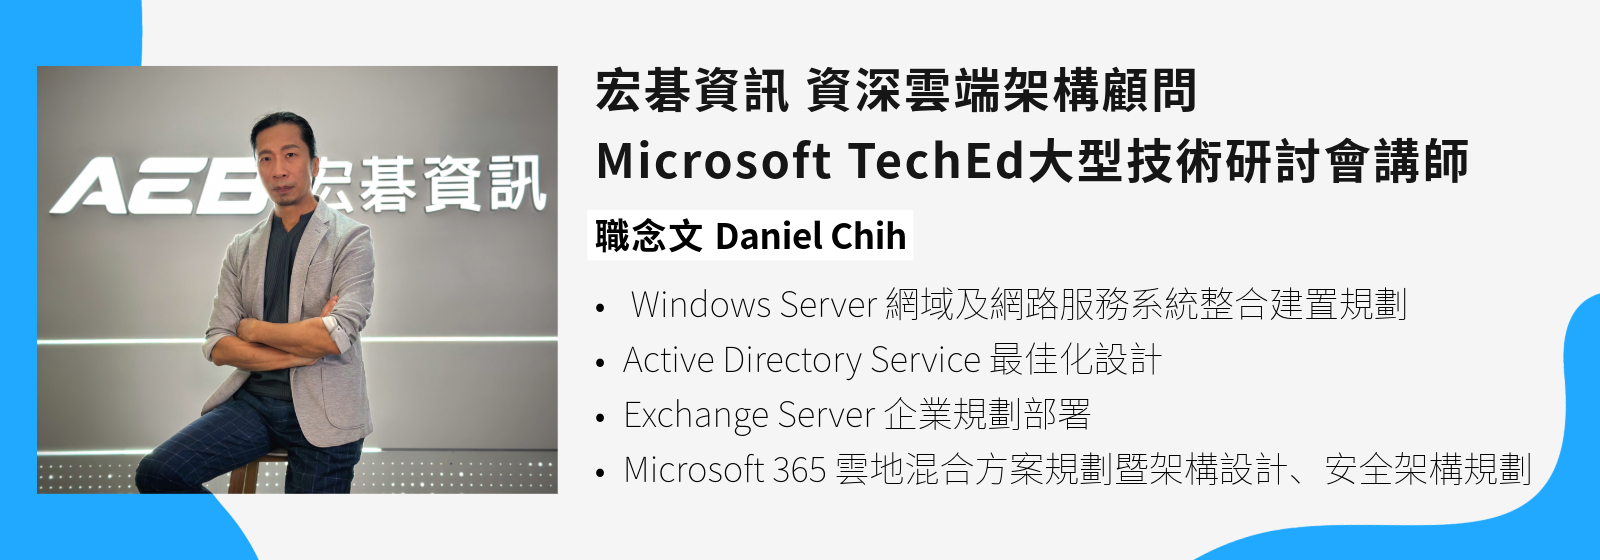Click the bullet dot before Windows Server

click(600, 307)
